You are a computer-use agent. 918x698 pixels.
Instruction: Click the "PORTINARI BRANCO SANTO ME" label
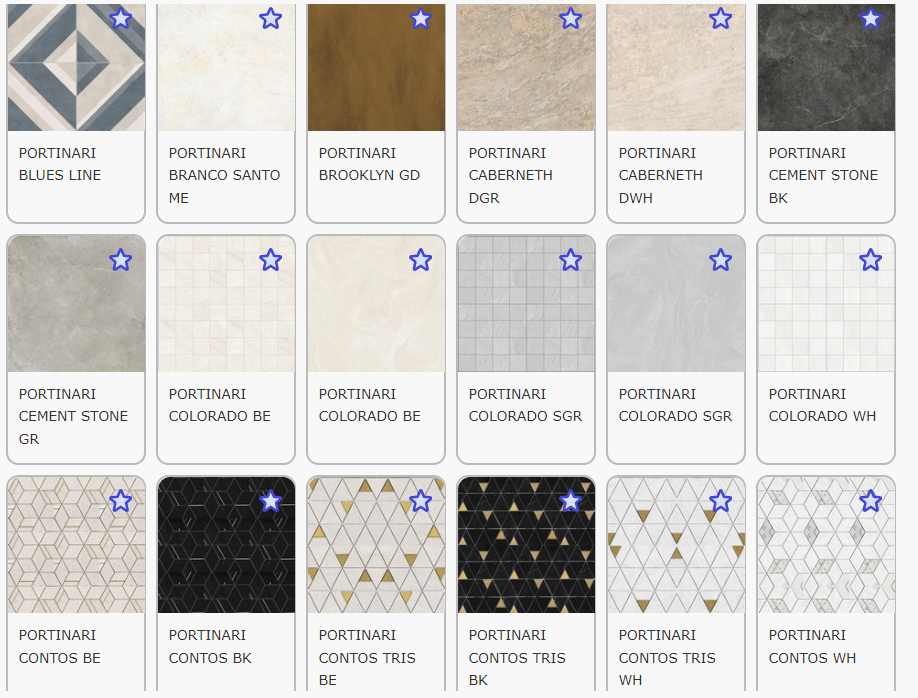[x=225, y=175]
